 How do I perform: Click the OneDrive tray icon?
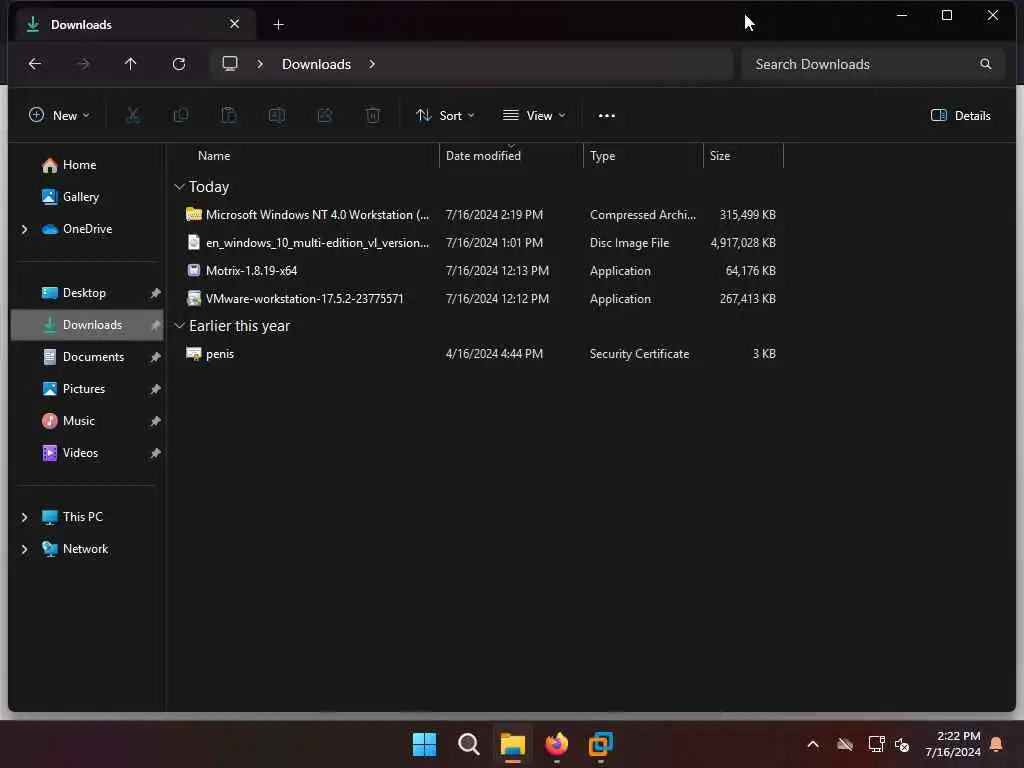click(845, 744)
